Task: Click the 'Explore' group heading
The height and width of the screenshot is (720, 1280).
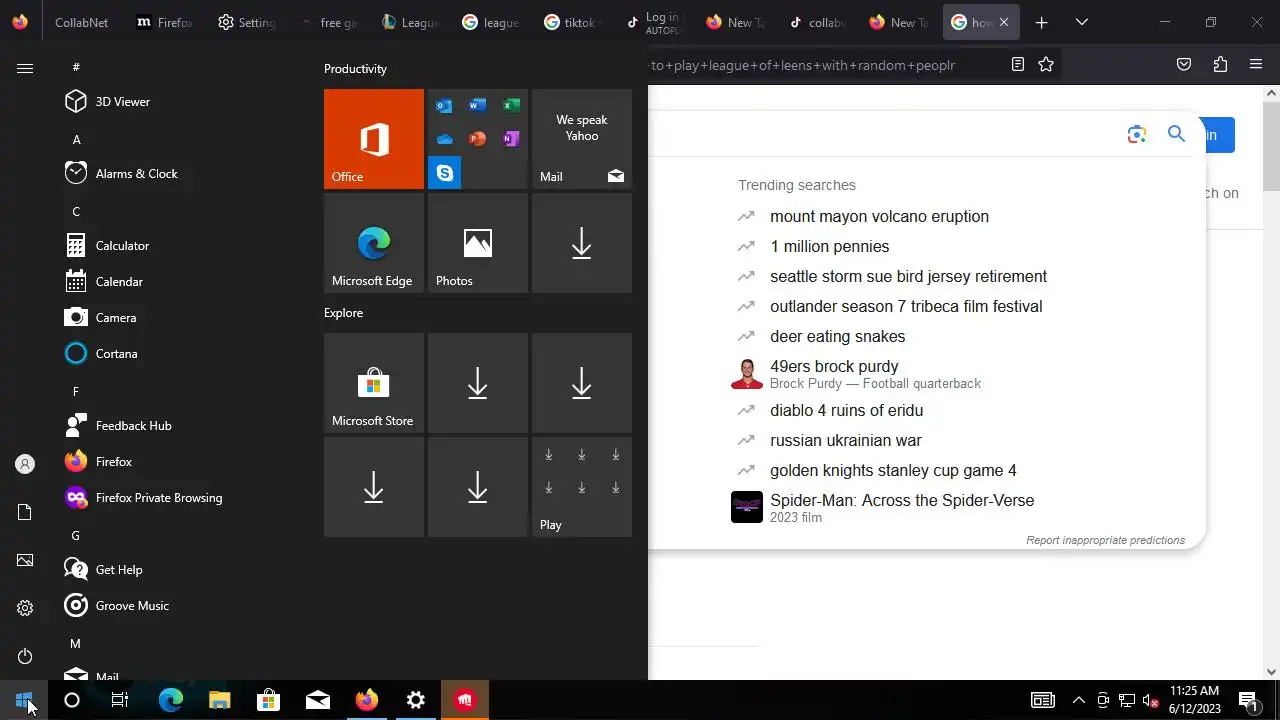Action: click(x=343, y=313)
